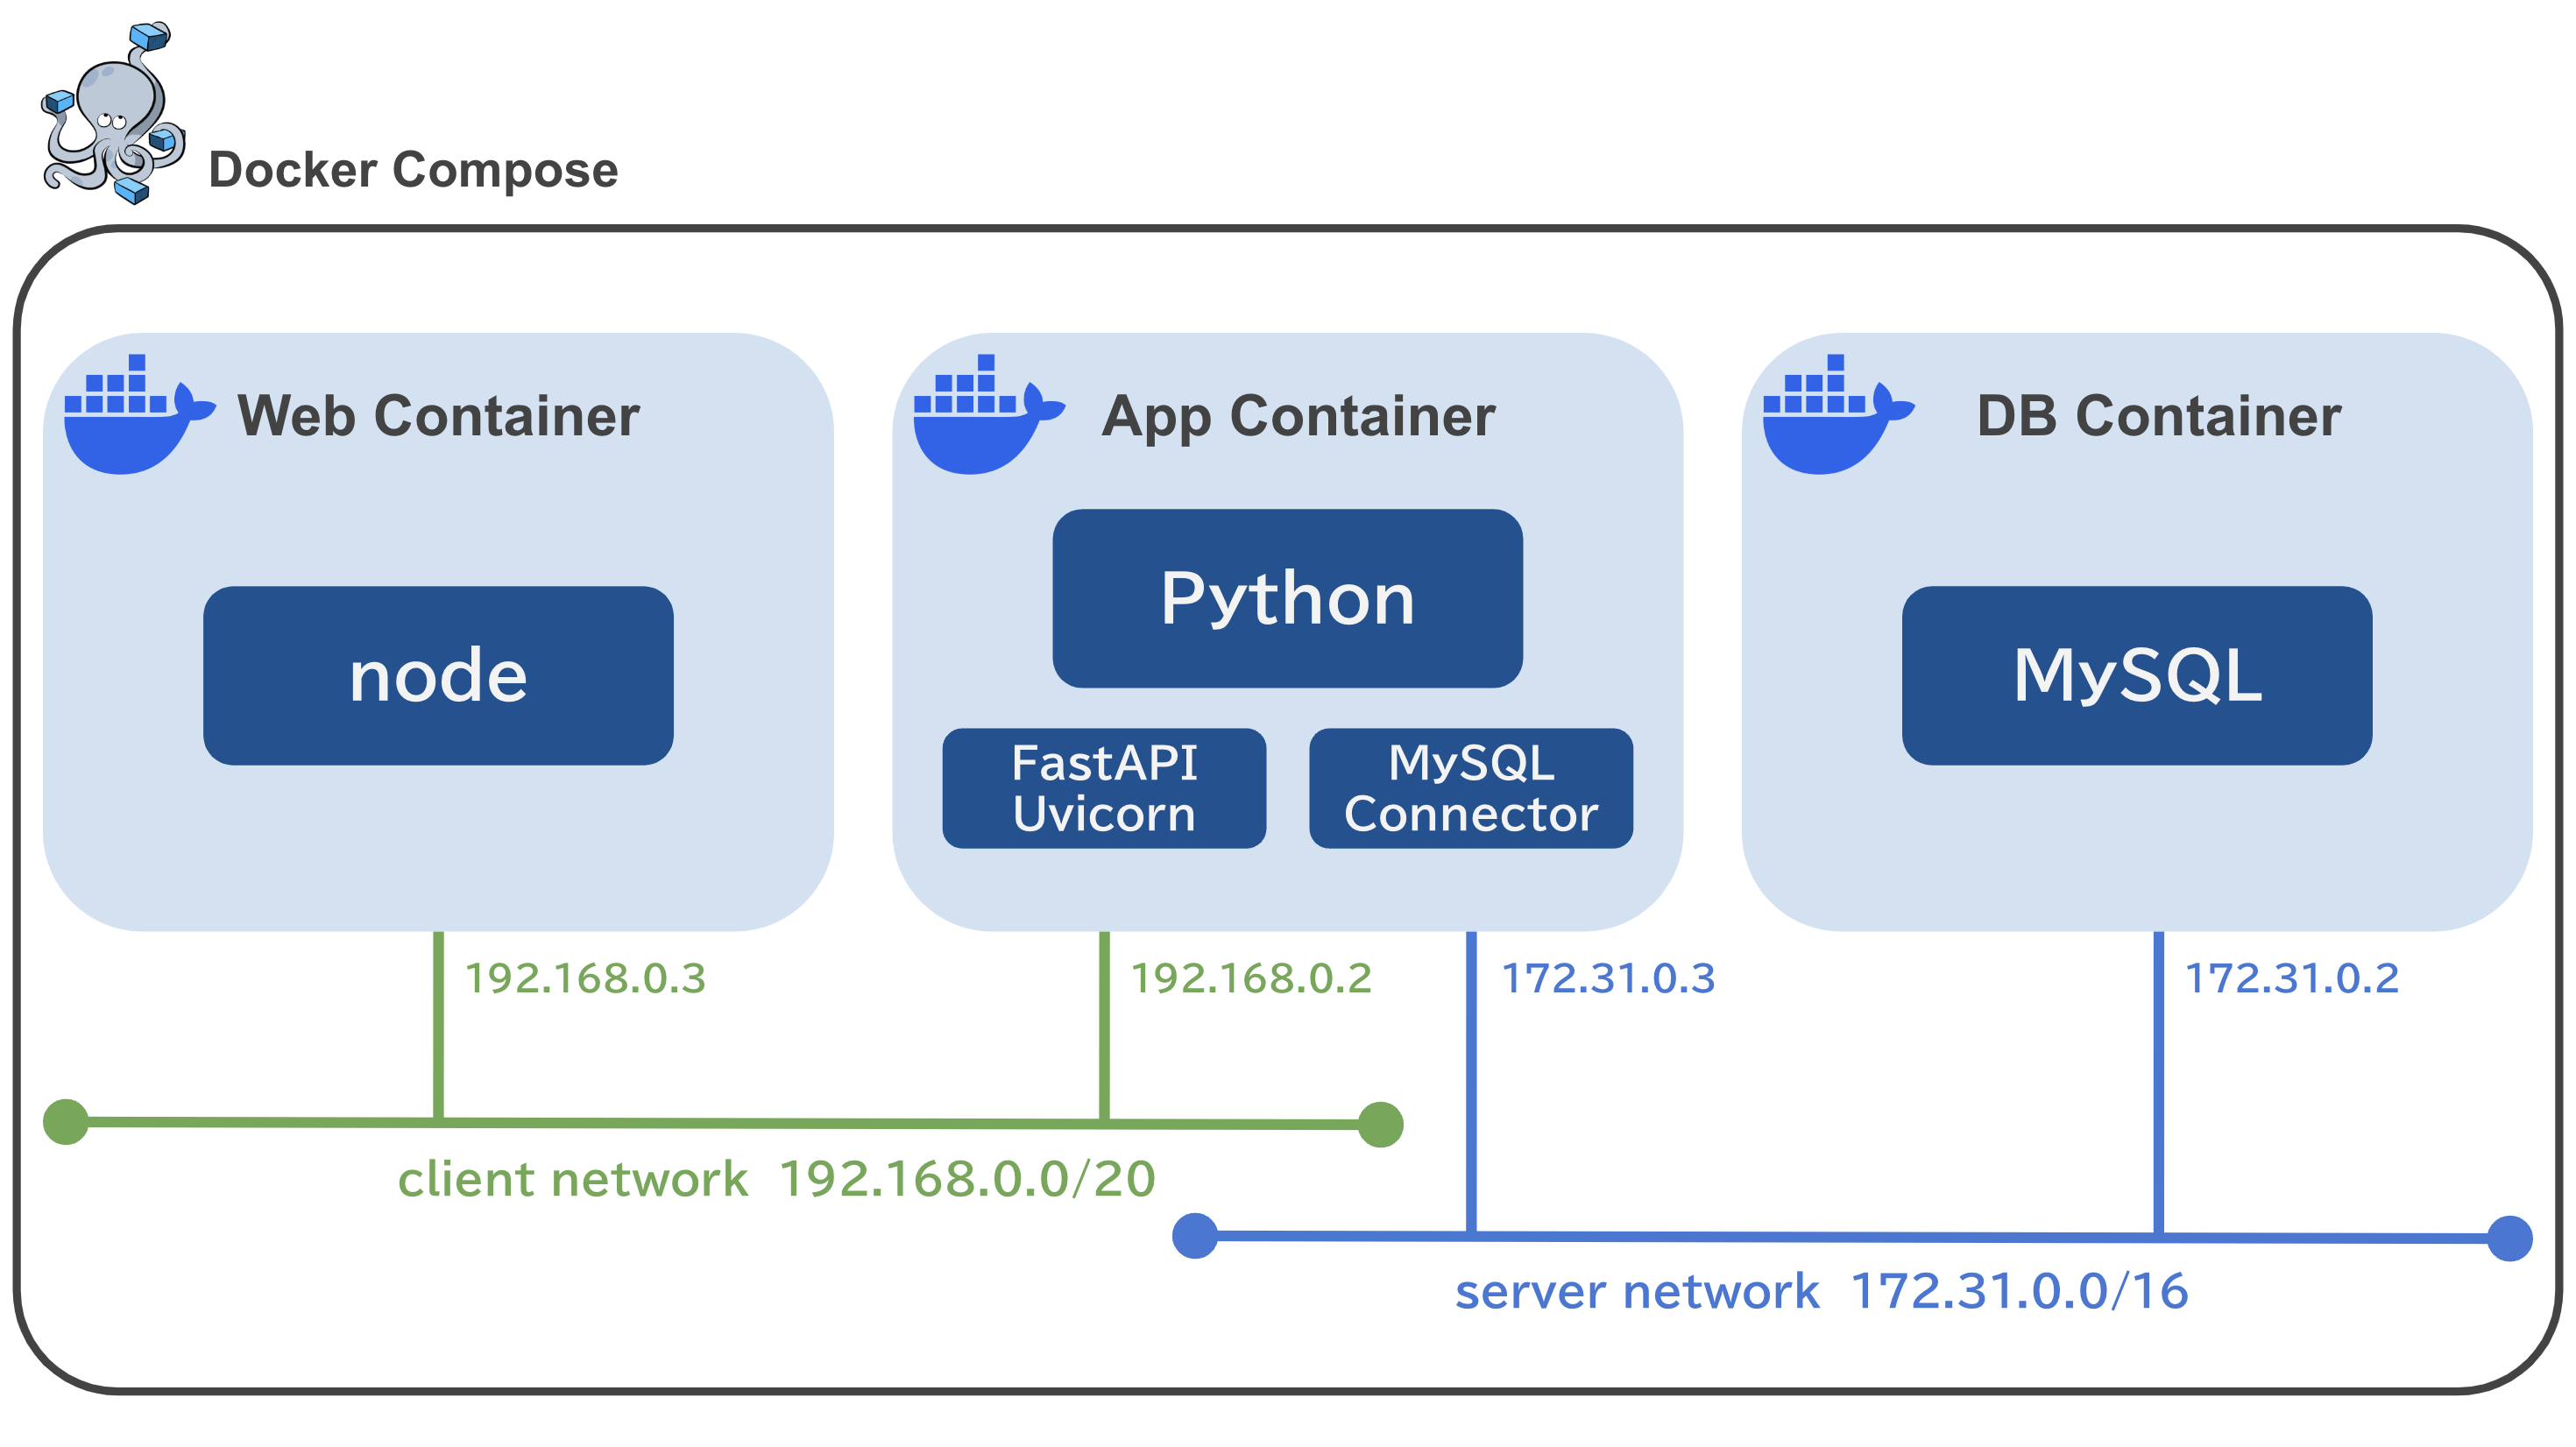Click the DB Container heading
The height and width of the screenshot is (1447, 2576).
[x=2159, y=415]
